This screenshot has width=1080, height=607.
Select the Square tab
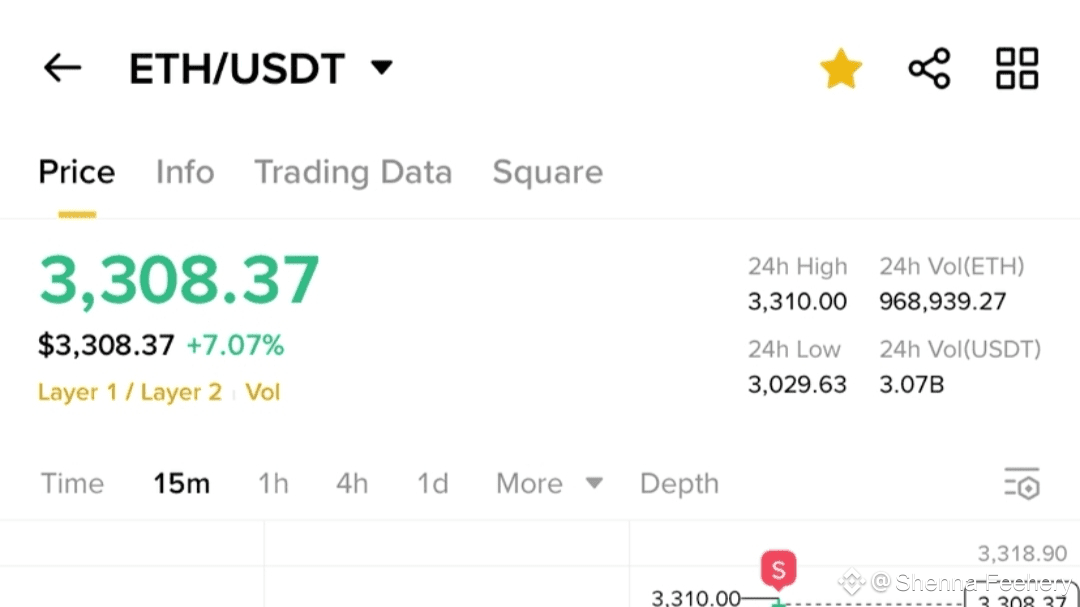click(x=547, y=172)
